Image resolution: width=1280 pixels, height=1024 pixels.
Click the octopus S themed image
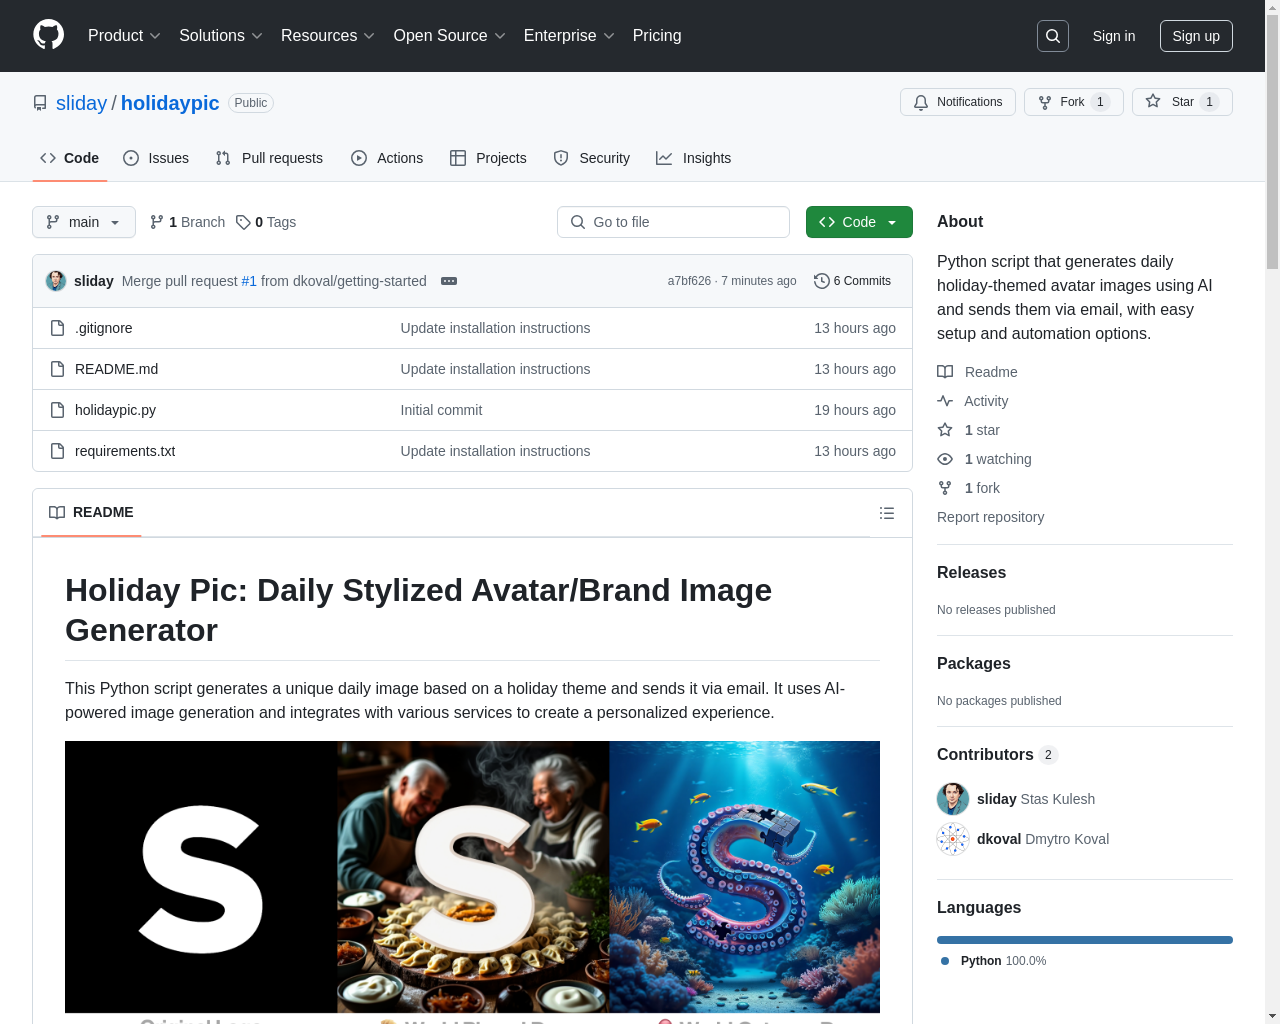tap(745, 877)
